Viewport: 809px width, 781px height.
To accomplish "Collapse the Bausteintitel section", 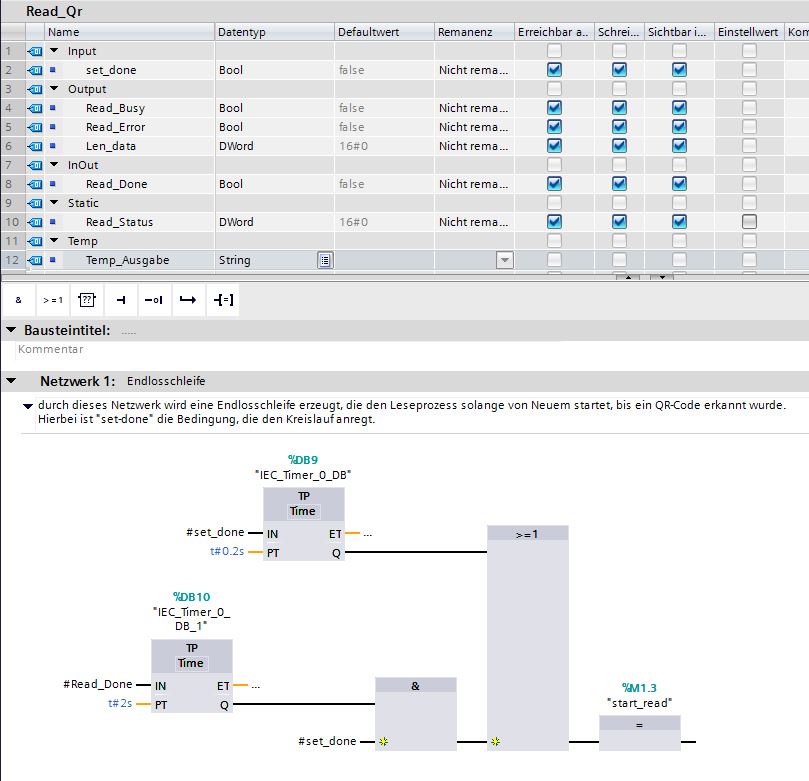I will [x=11, y=330].
